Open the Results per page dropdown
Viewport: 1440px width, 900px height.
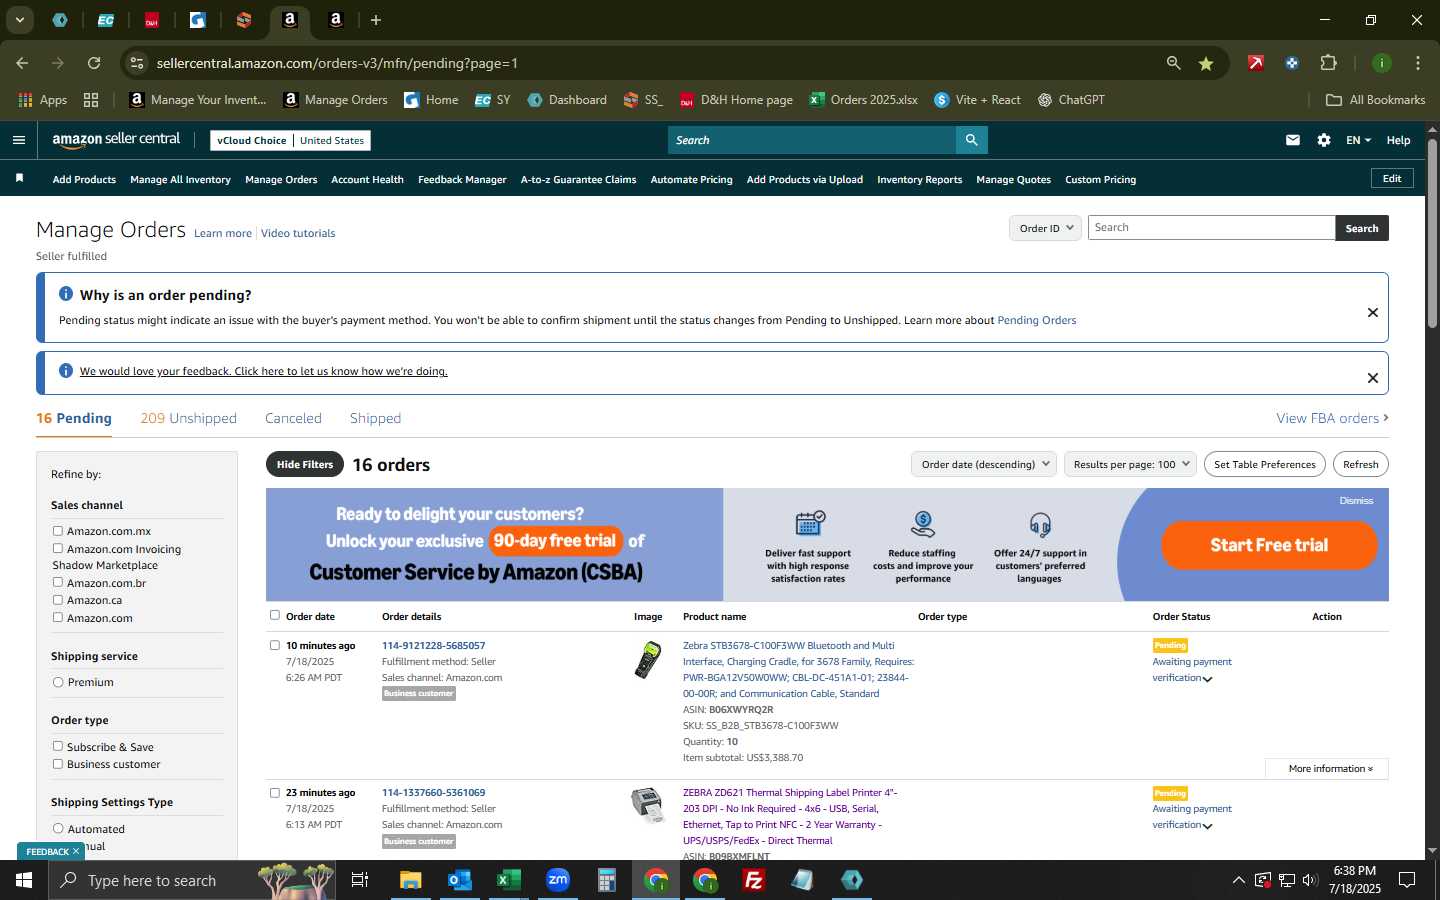click(1130, 464)
